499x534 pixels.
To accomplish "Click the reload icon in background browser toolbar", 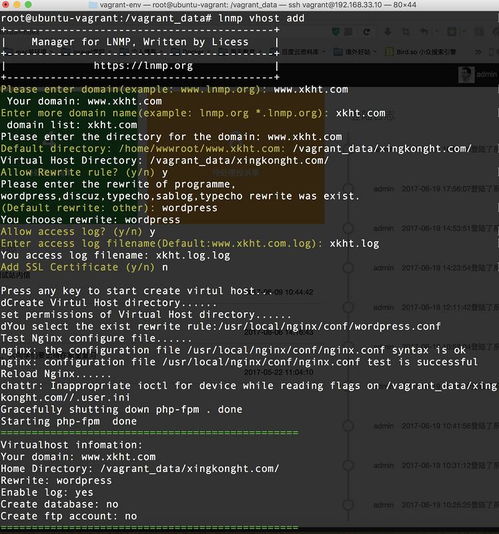I will (x=367, y=32).
